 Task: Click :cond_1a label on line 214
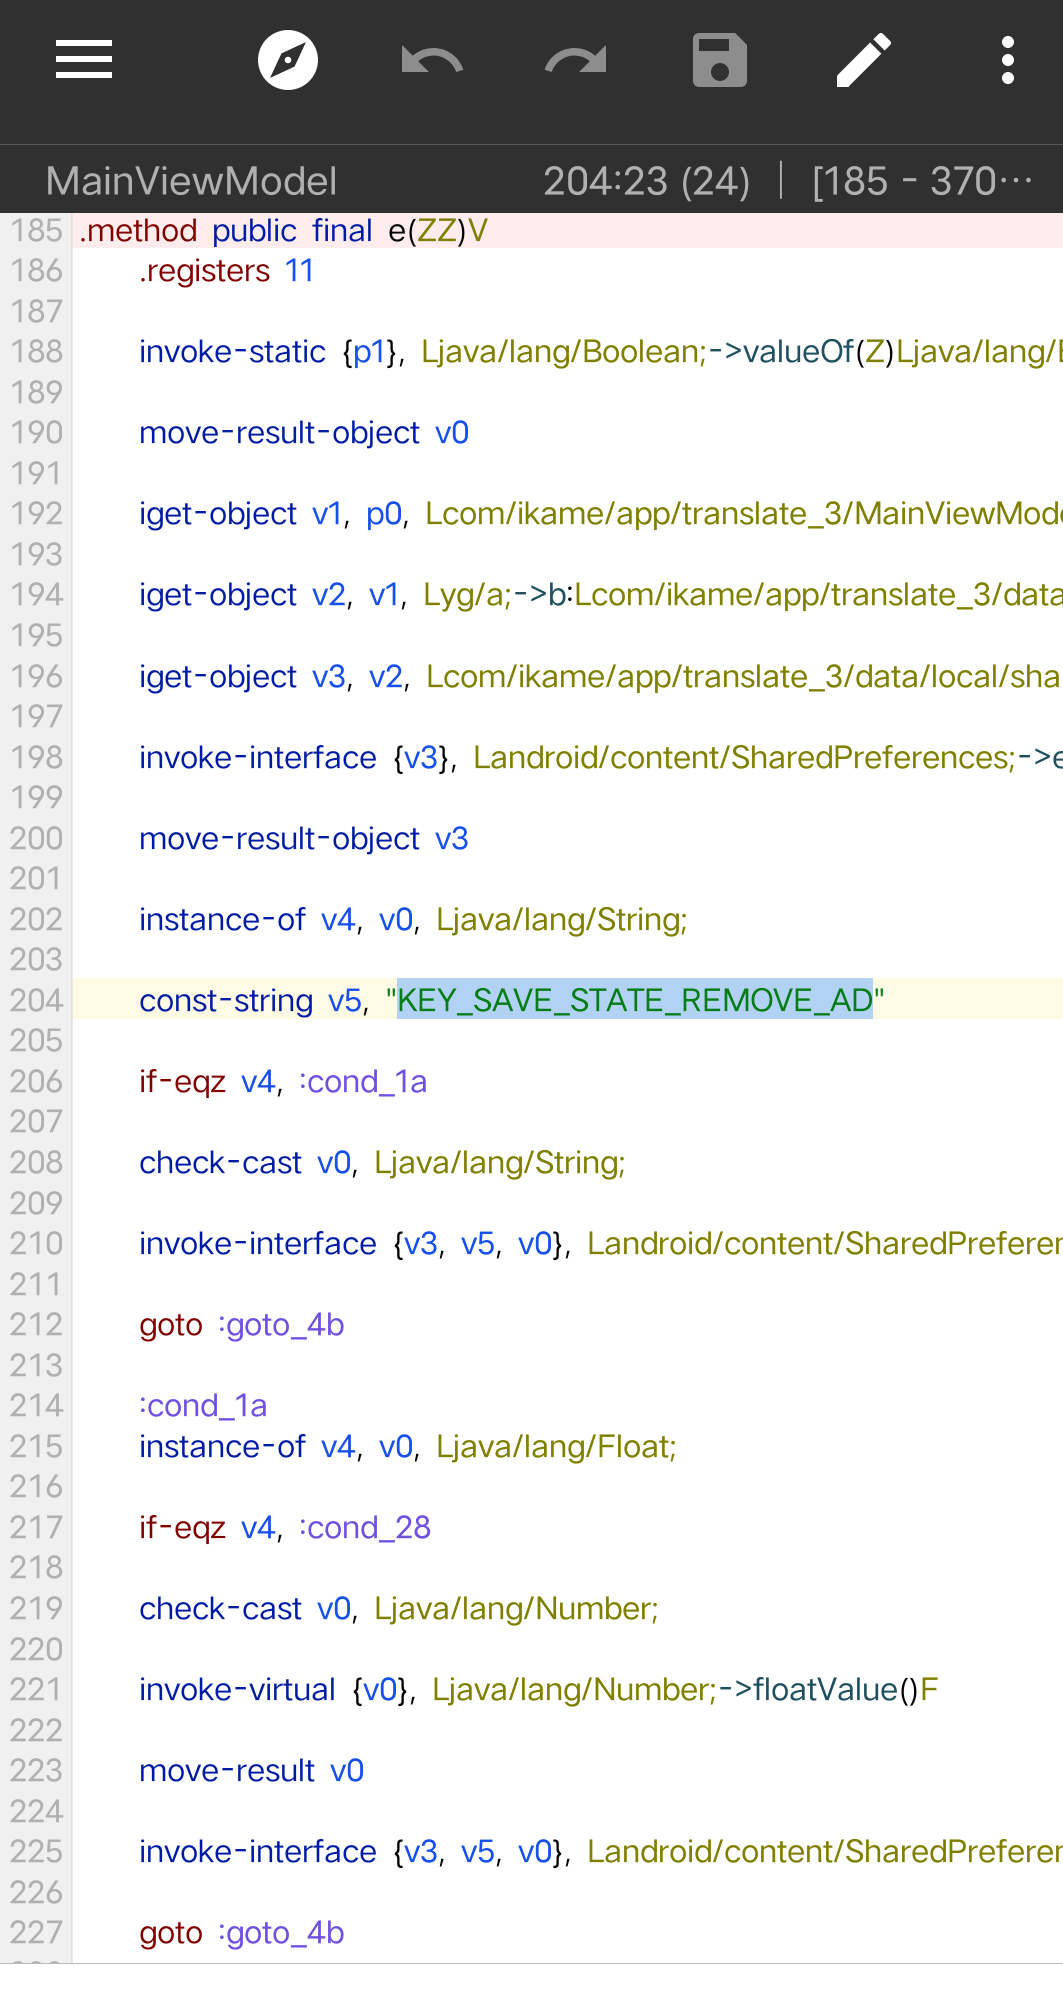pyautogui.click(x=203, y=1406)
